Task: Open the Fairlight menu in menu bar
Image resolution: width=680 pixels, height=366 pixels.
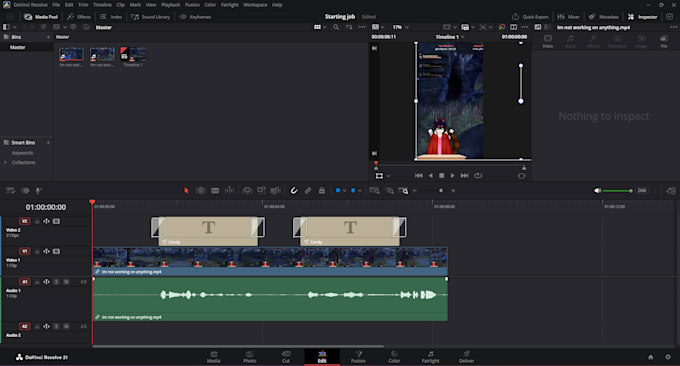Action: coord(230,5)
